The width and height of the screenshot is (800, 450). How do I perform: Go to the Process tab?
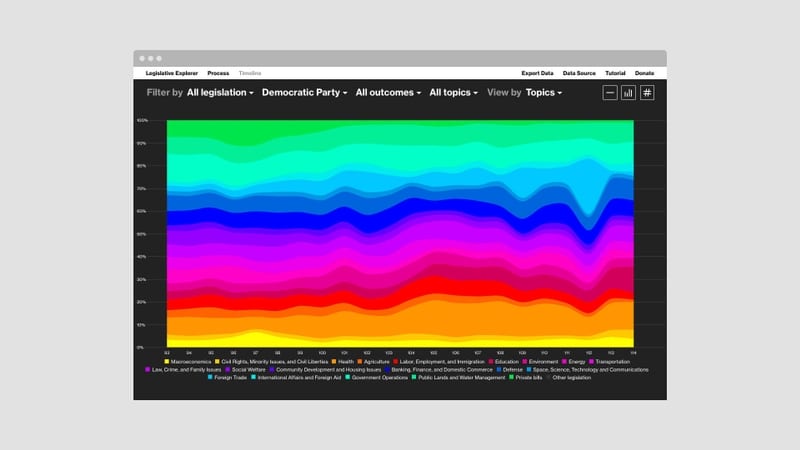click(x=218, y=73)
